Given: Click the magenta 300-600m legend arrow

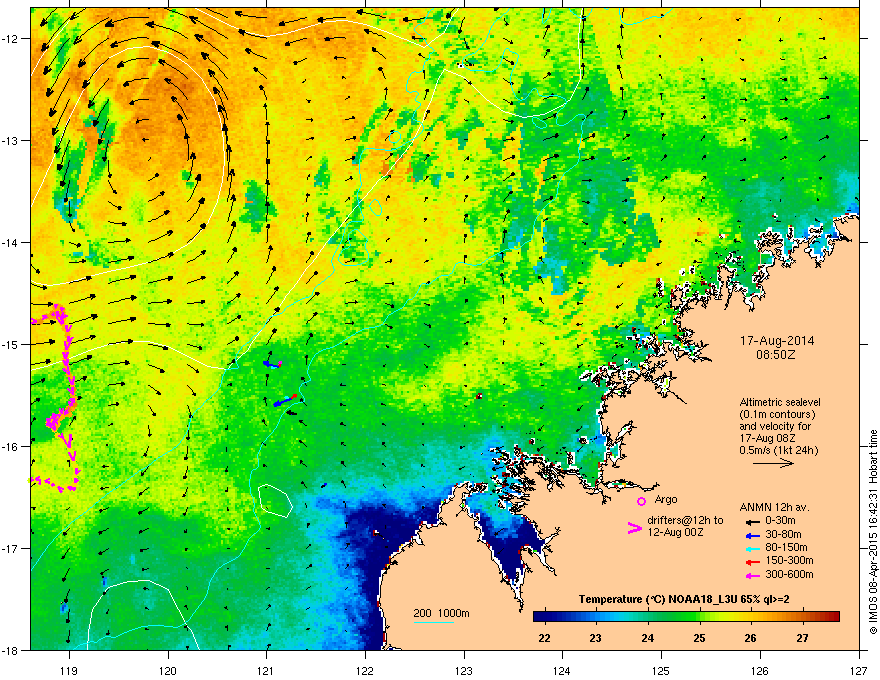Looking at the screenshot, I should coord(752,575).
